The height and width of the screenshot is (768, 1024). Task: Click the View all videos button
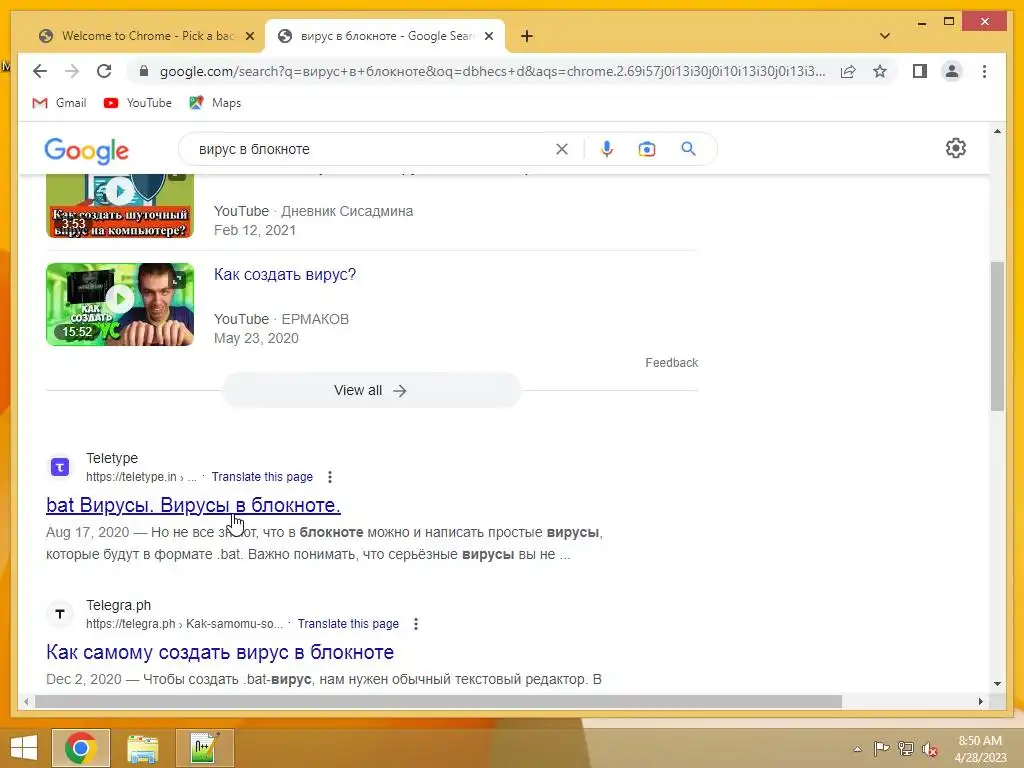click(372, 390)
